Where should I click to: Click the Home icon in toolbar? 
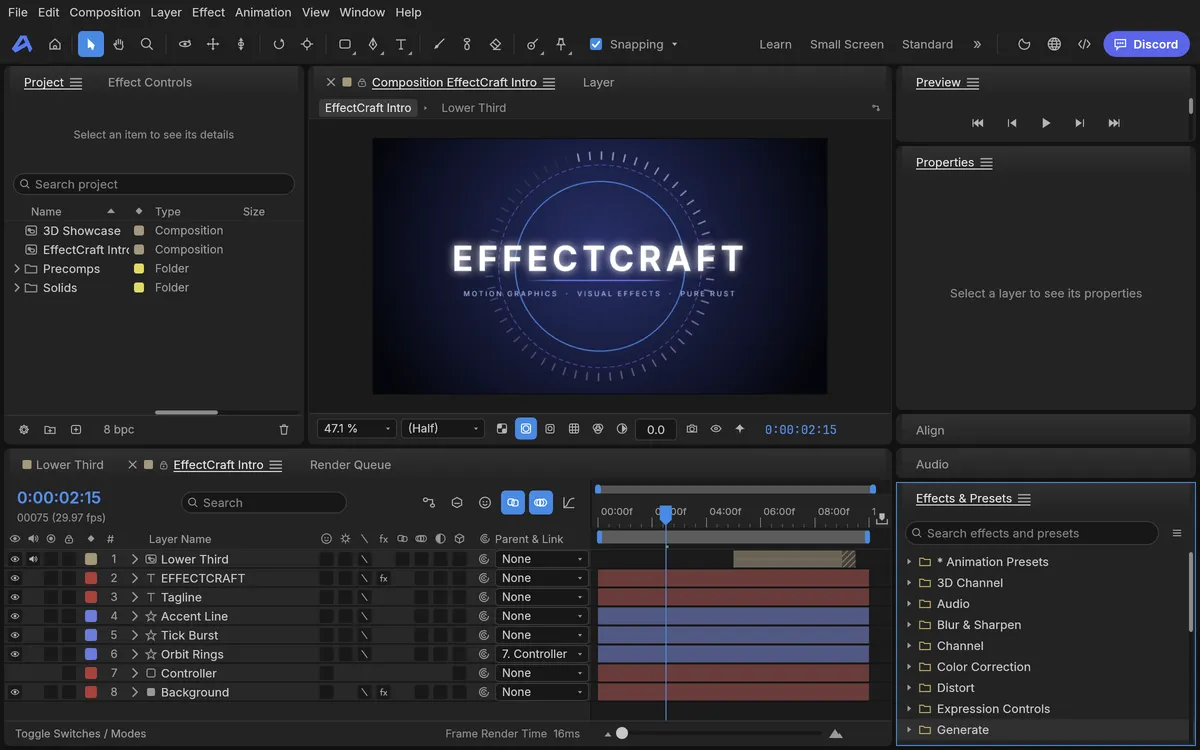click(55, 44)
